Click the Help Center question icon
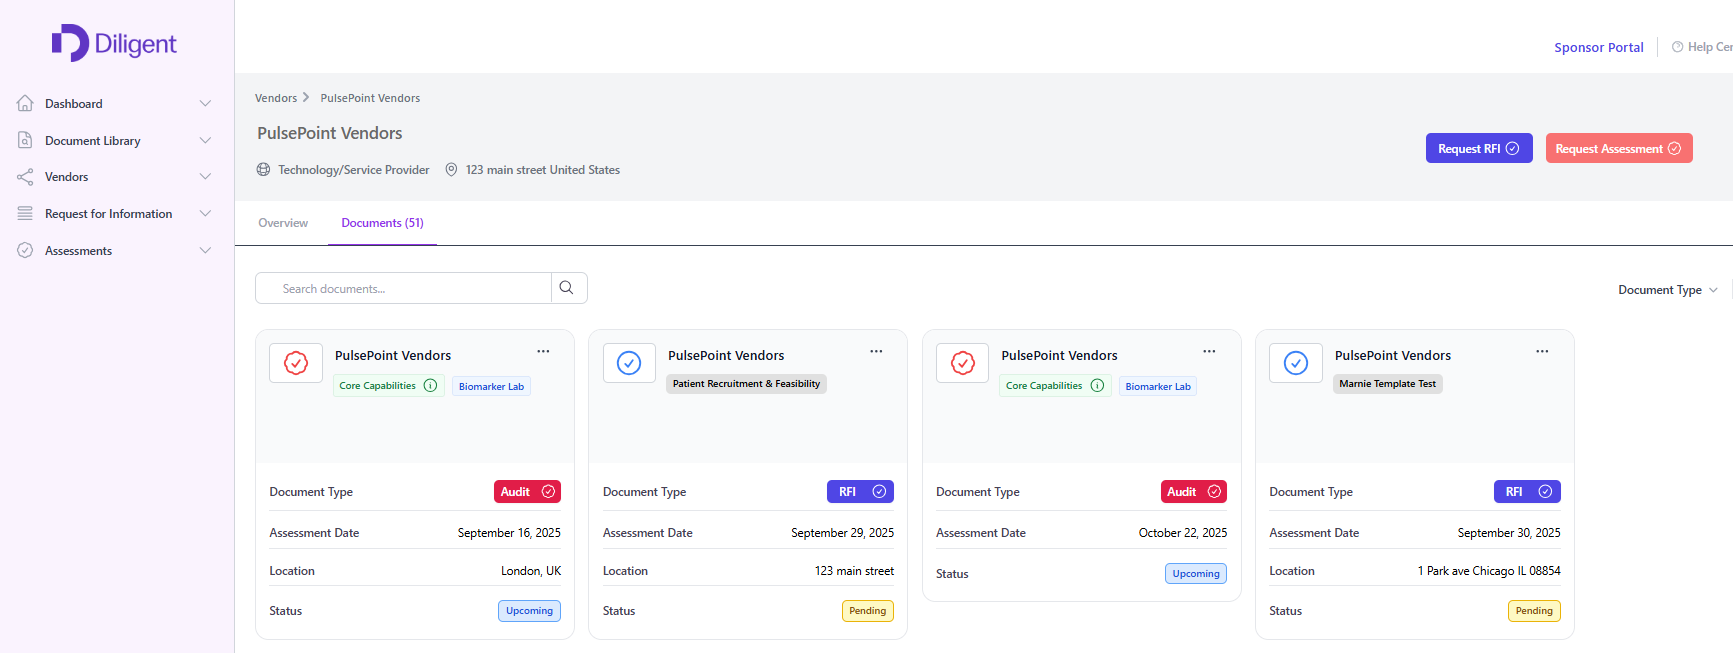 coord(1677,47)
